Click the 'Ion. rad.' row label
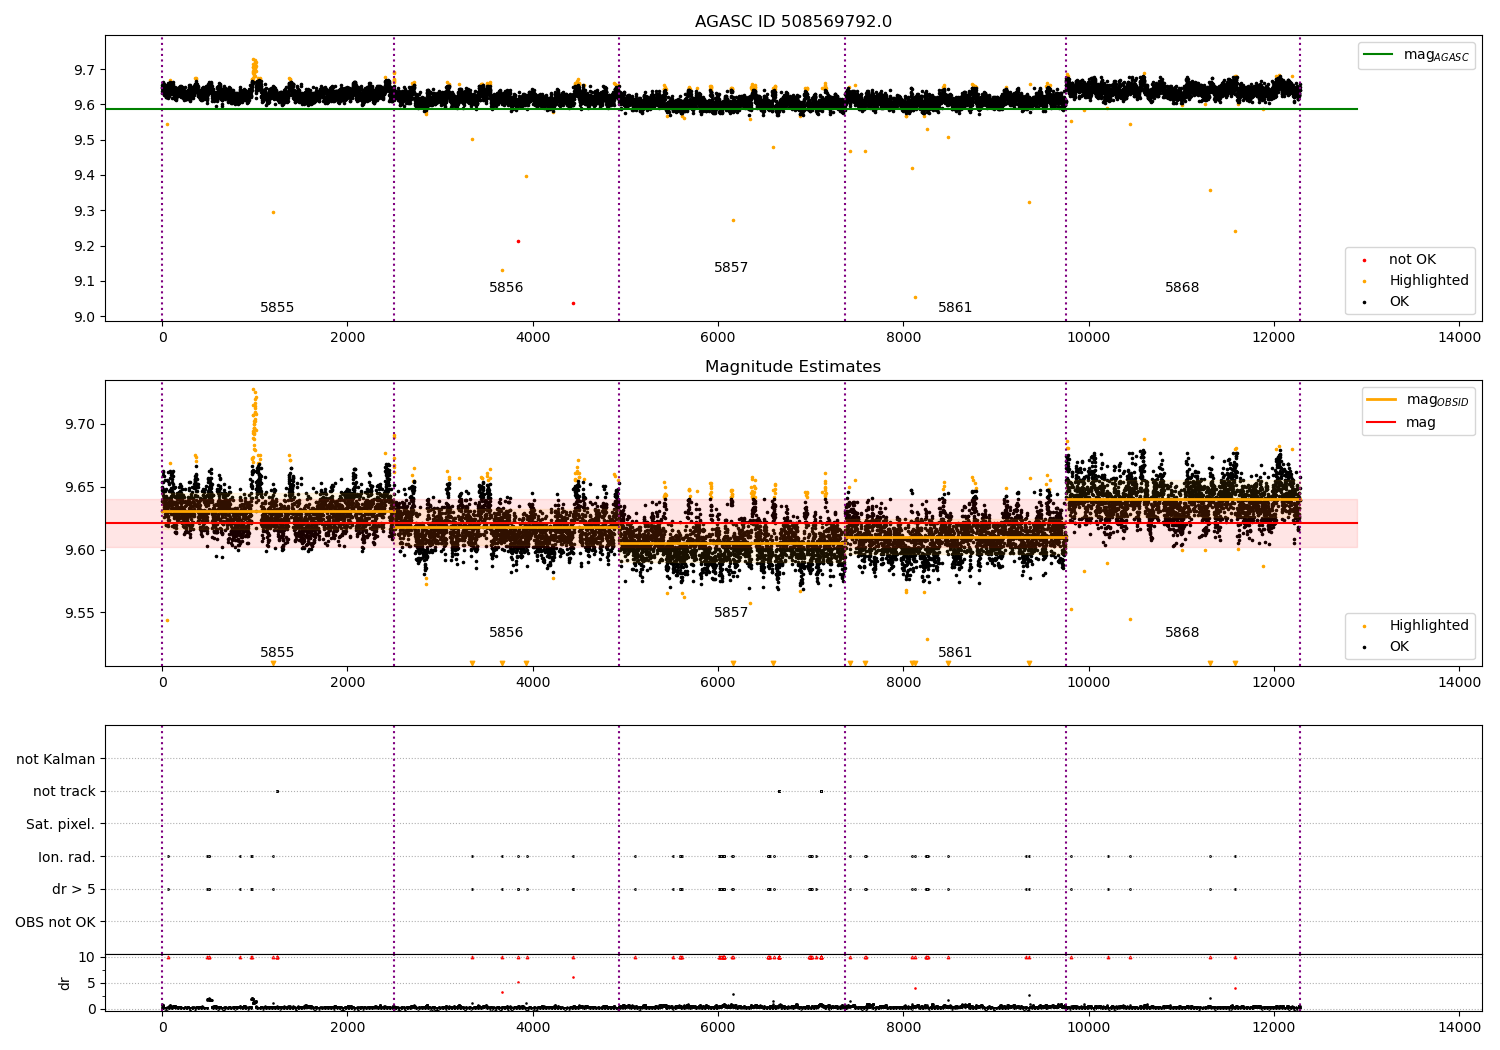 pyautogui.click(x=67, y=857)
